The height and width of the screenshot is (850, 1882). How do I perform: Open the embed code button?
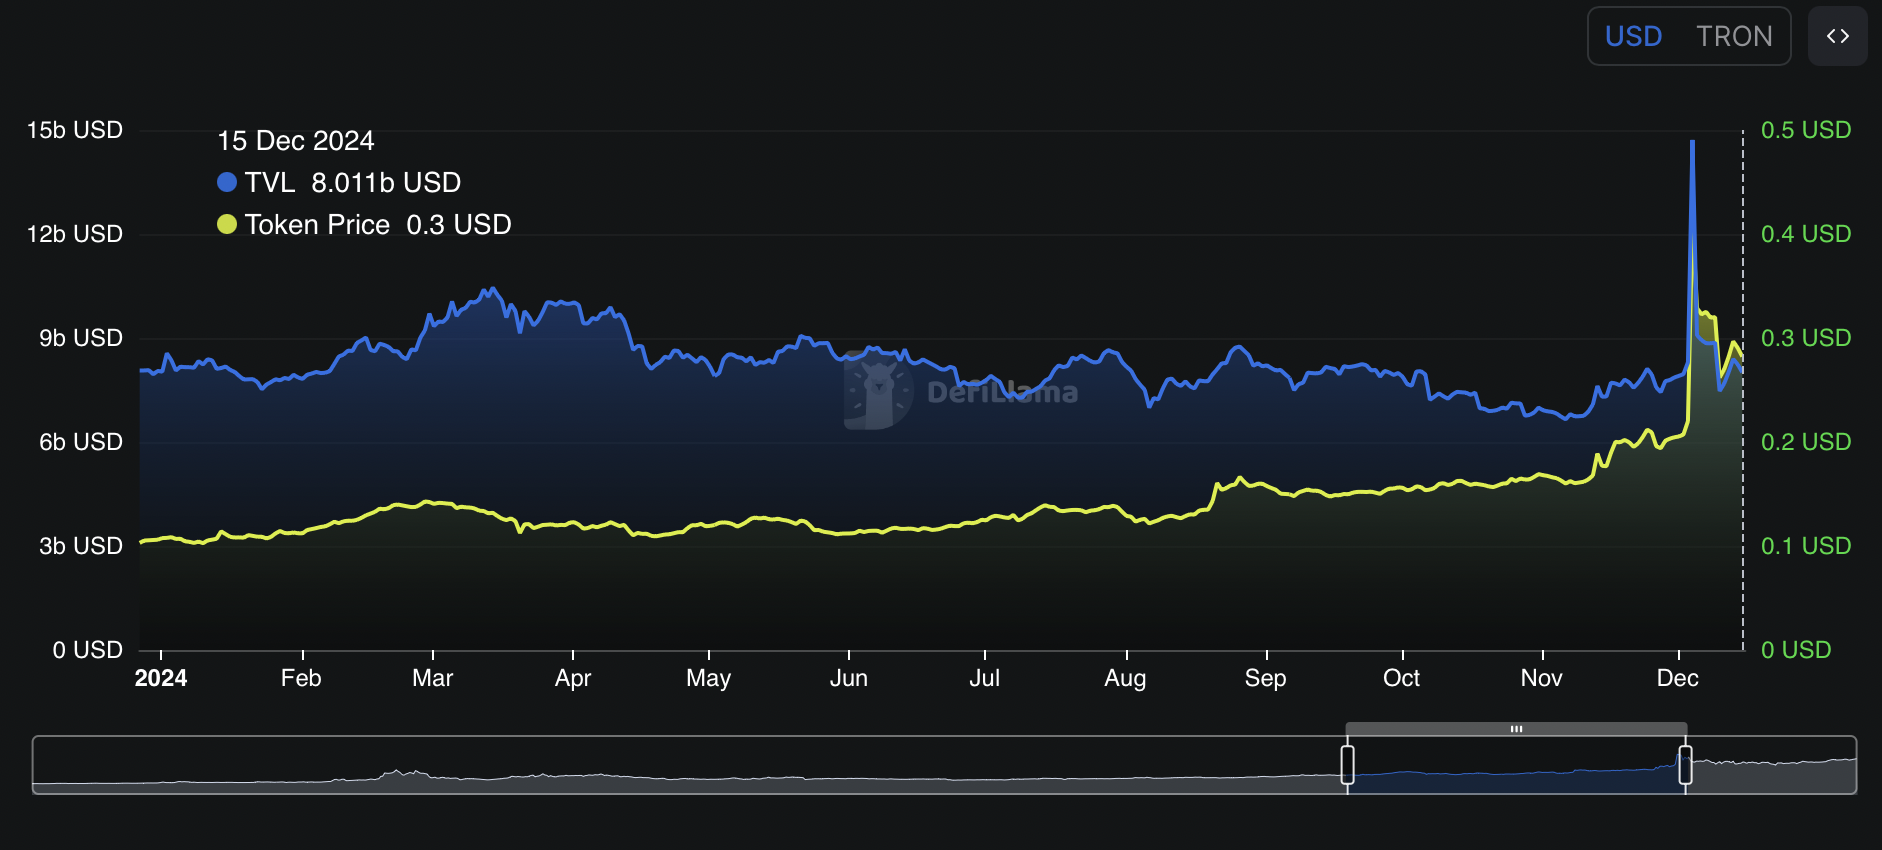click(1837, 36)
